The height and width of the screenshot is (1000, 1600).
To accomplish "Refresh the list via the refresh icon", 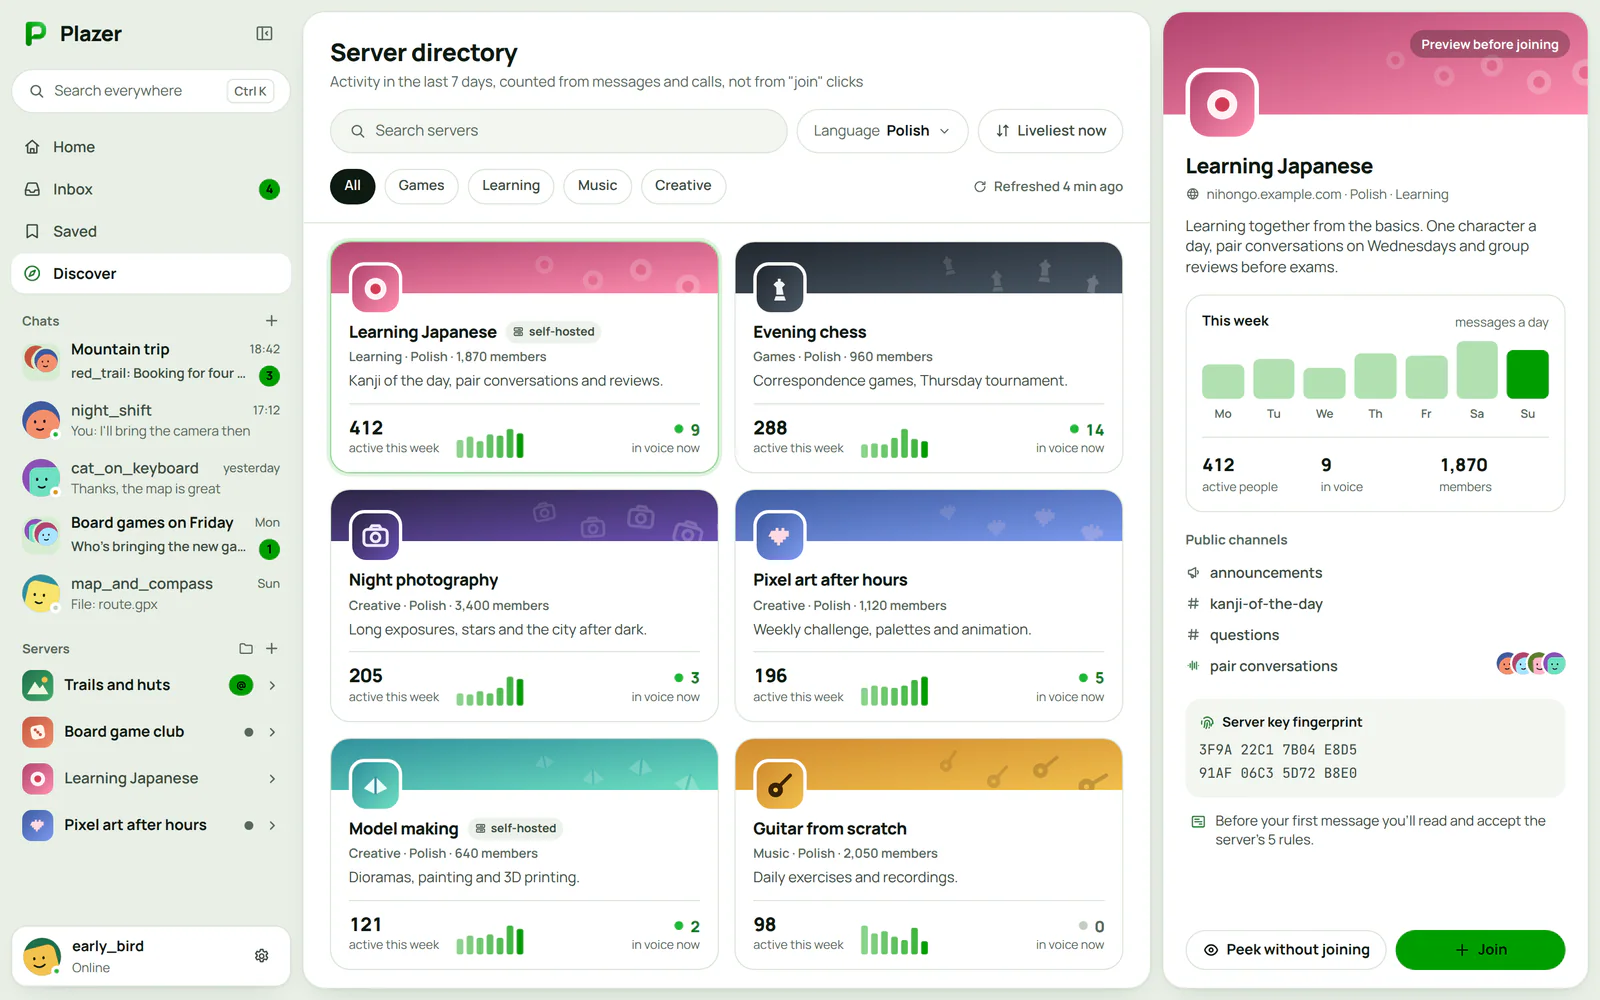I will (x=980, y=187).
